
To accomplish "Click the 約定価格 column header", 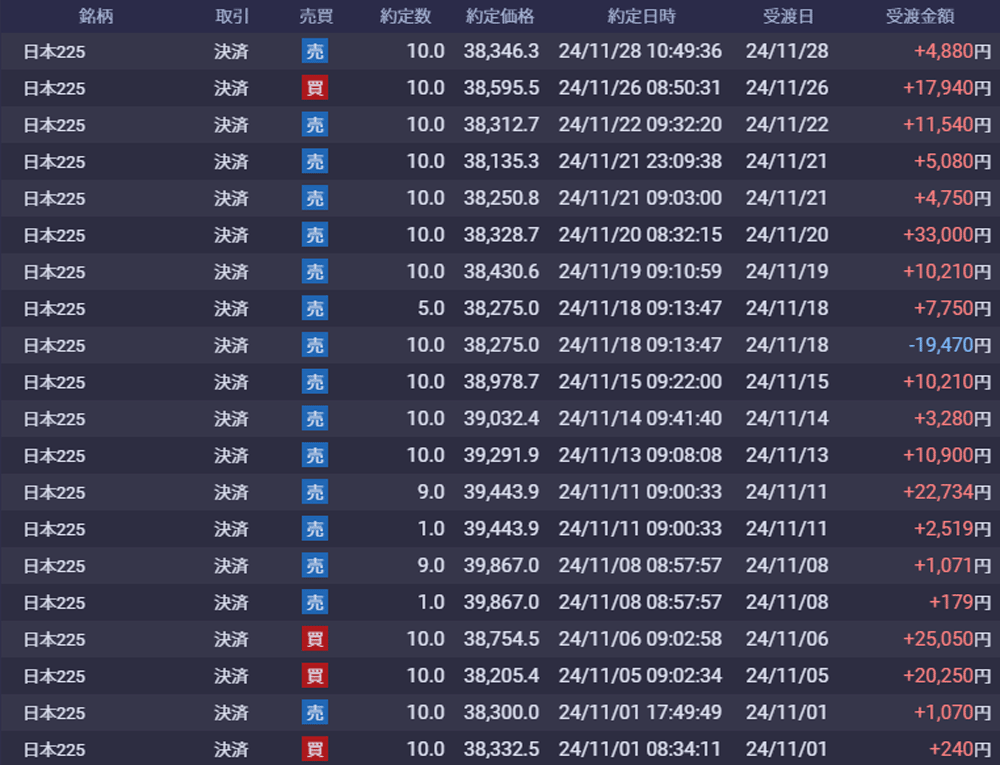I will (x=500, y=16).
